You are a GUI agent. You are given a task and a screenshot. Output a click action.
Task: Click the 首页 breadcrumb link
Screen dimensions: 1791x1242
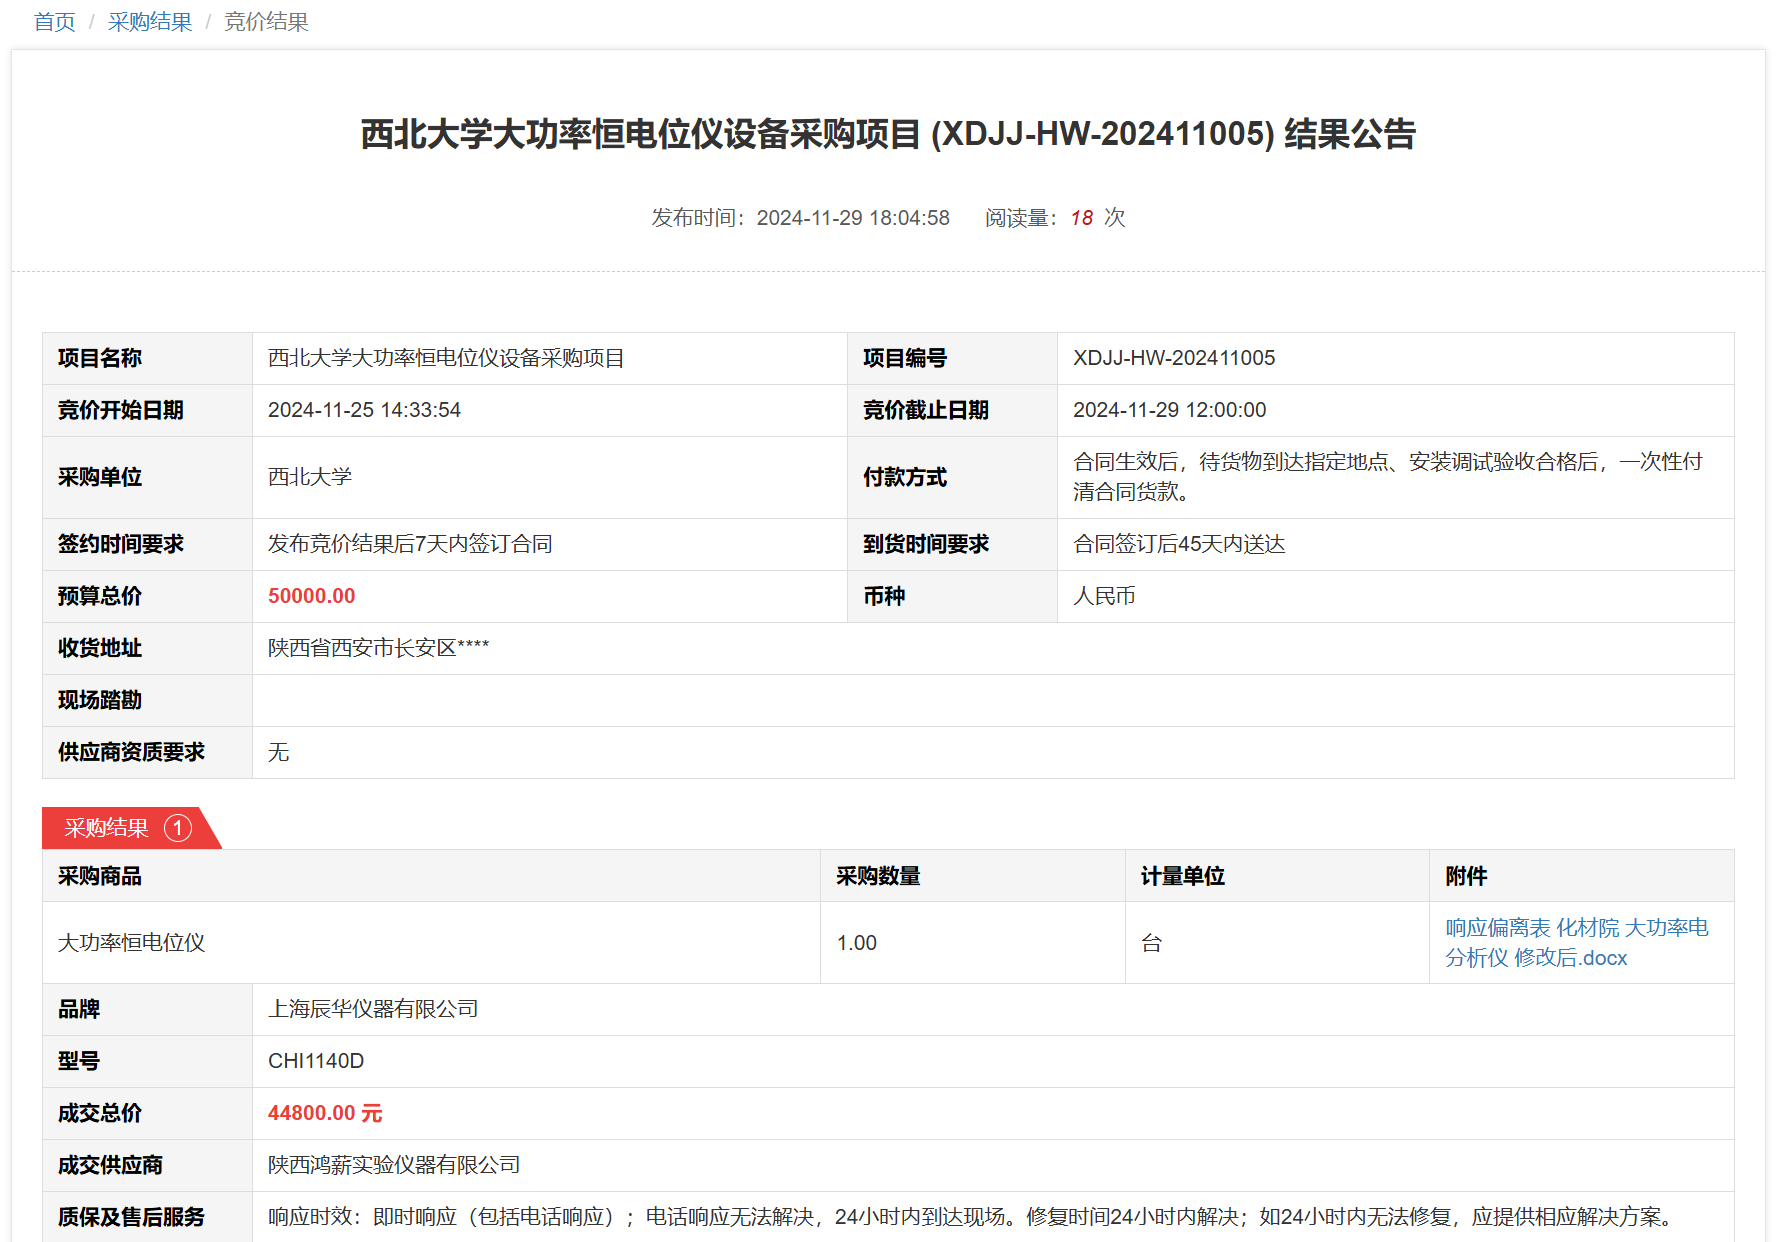tap(54, 22)
